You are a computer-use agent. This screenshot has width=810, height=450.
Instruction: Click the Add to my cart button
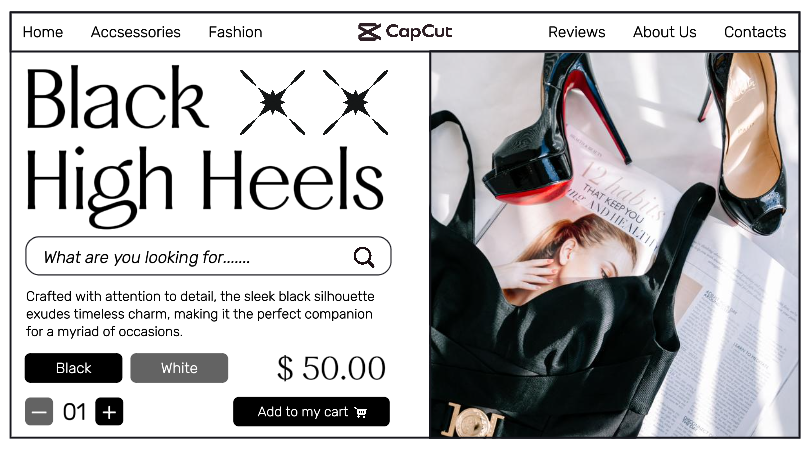click(311, 412)
